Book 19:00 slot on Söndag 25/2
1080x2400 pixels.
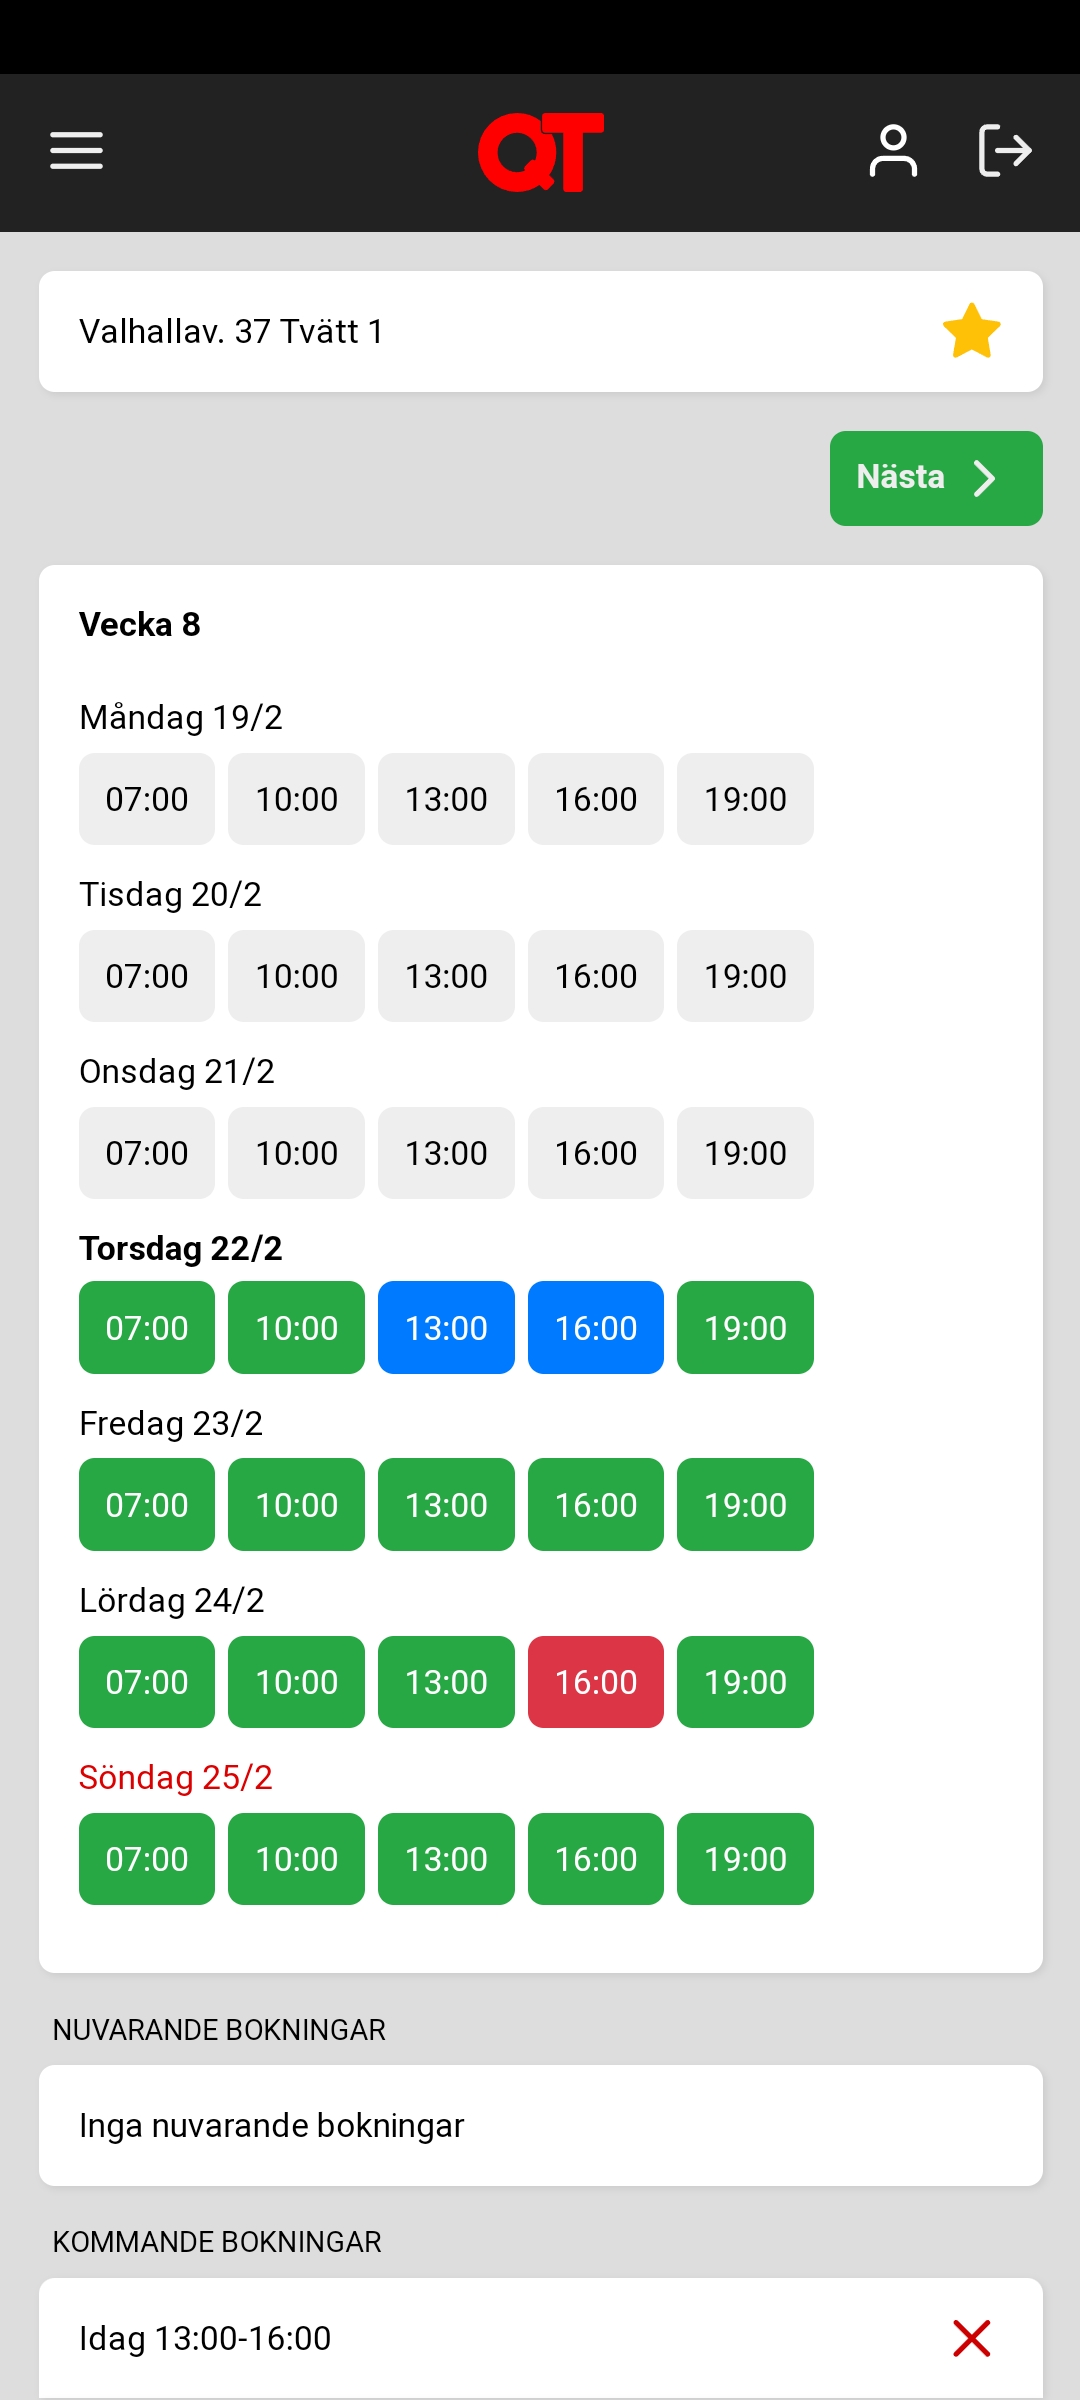(745, 1859)
